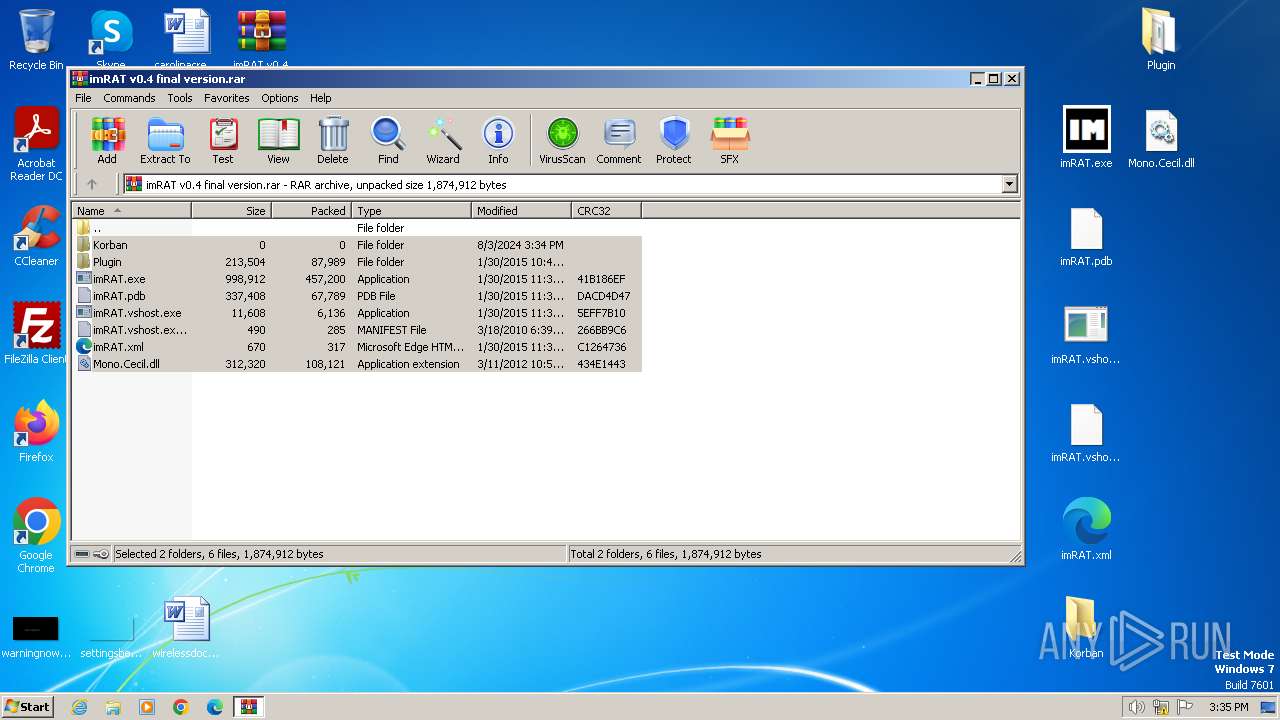Viewport: 1280px width, 720px height.
Task: Open the Find tool
Action: click(x=388, y=140)
